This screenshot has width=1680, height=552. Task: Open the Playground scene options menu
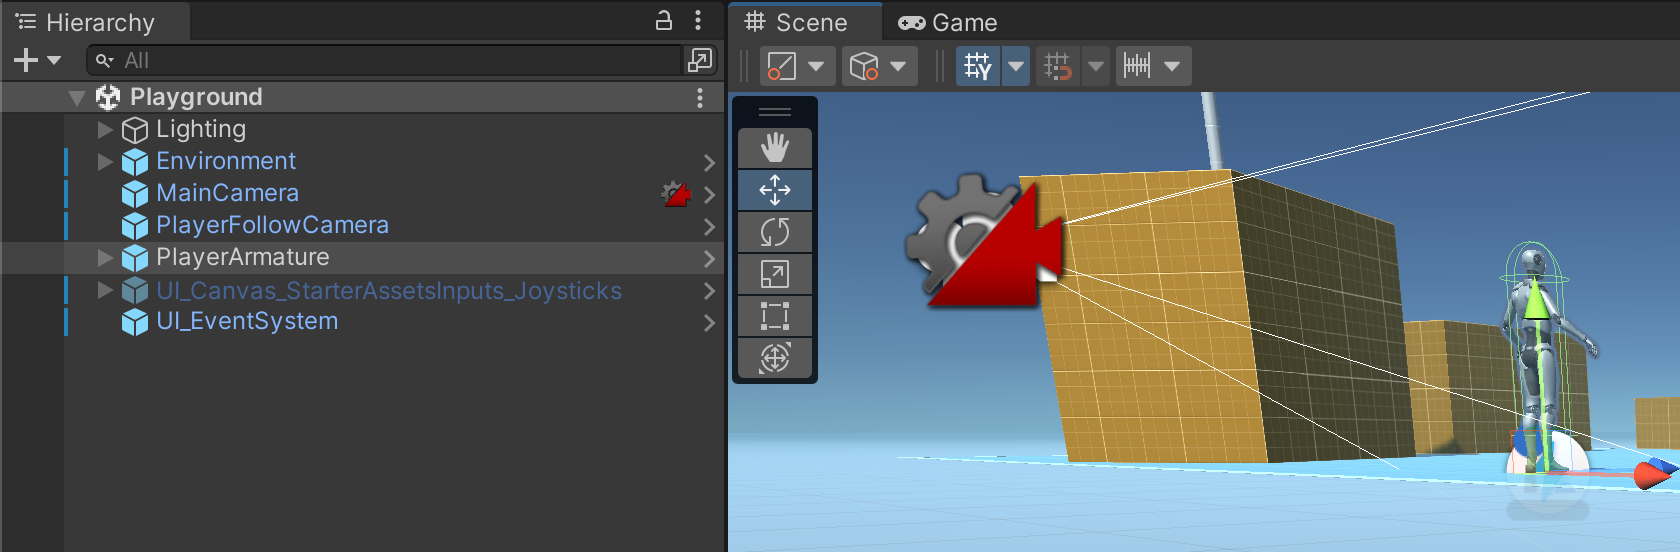point(699,98)
